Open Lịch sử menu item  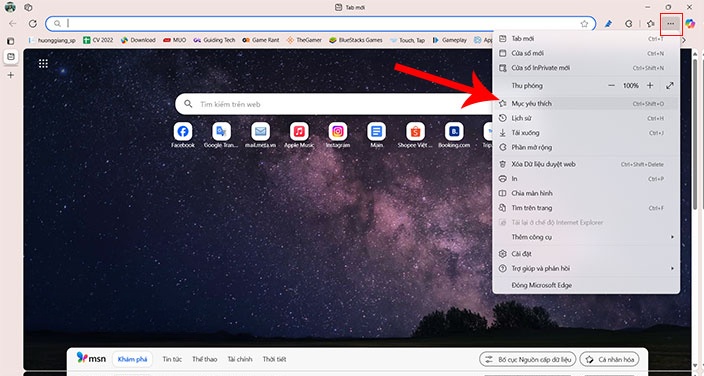(x=586, y=118)
